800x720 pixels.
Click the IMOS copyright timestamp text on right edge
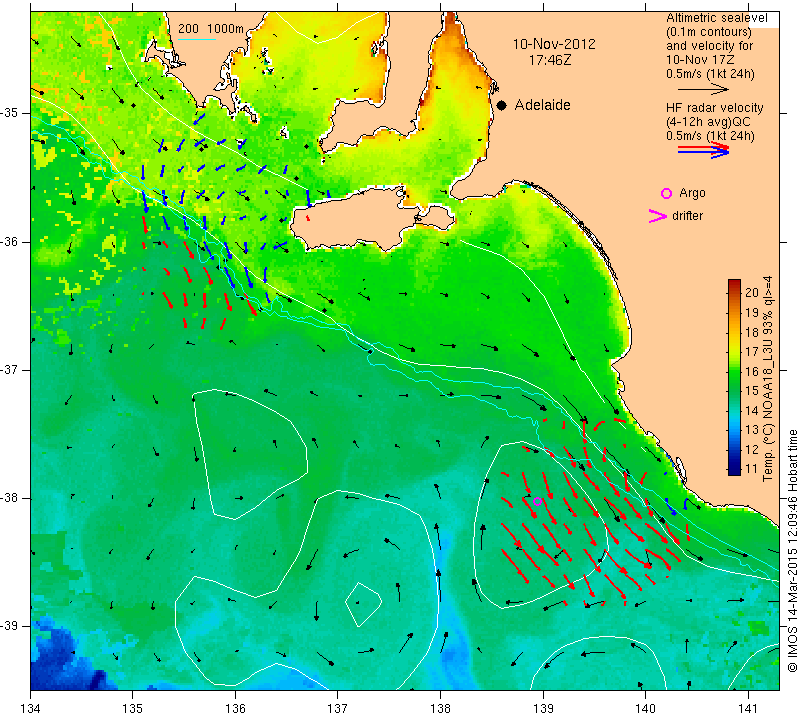(x=792, y=551)
